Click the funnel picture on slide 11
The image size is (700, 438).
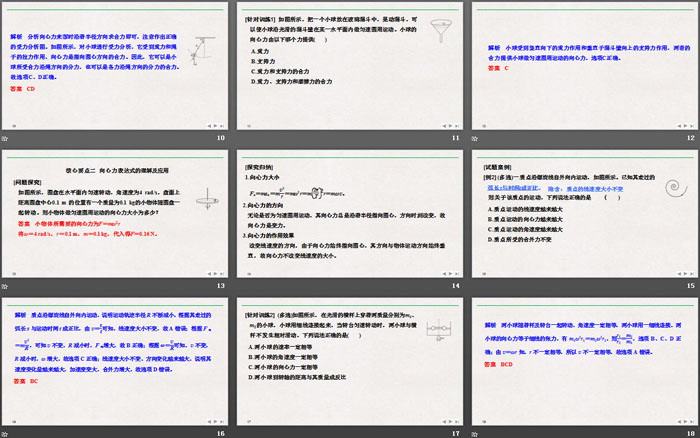[441, 31]
